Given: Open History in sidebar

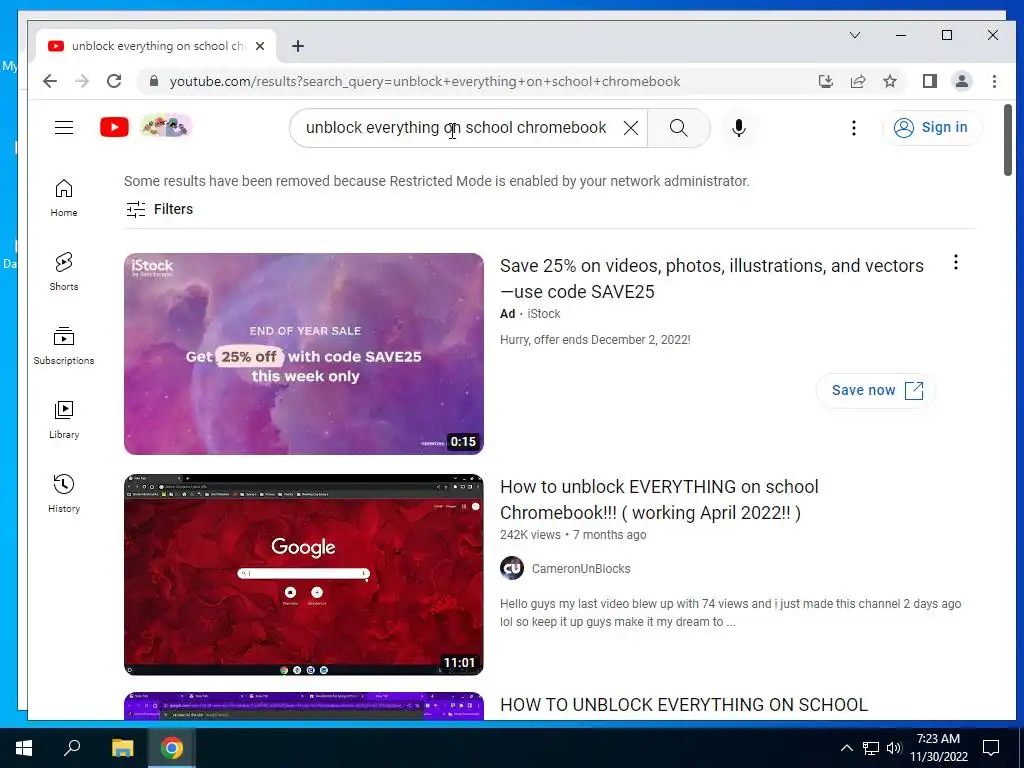Looking at the screenshot, I should click(x=64, y=494).
